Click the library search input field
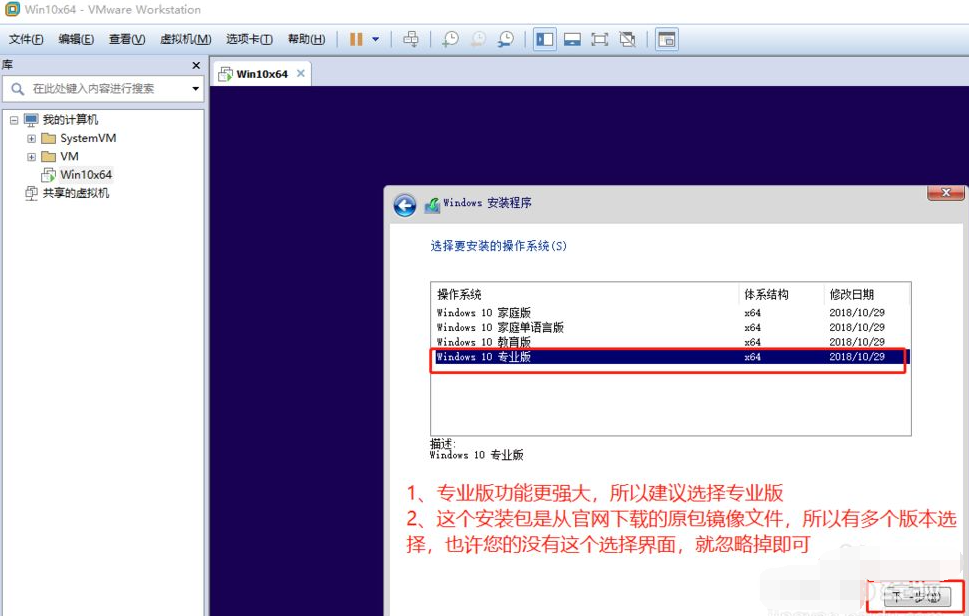Viewport: 969px width, 616px height. [102, 89]
